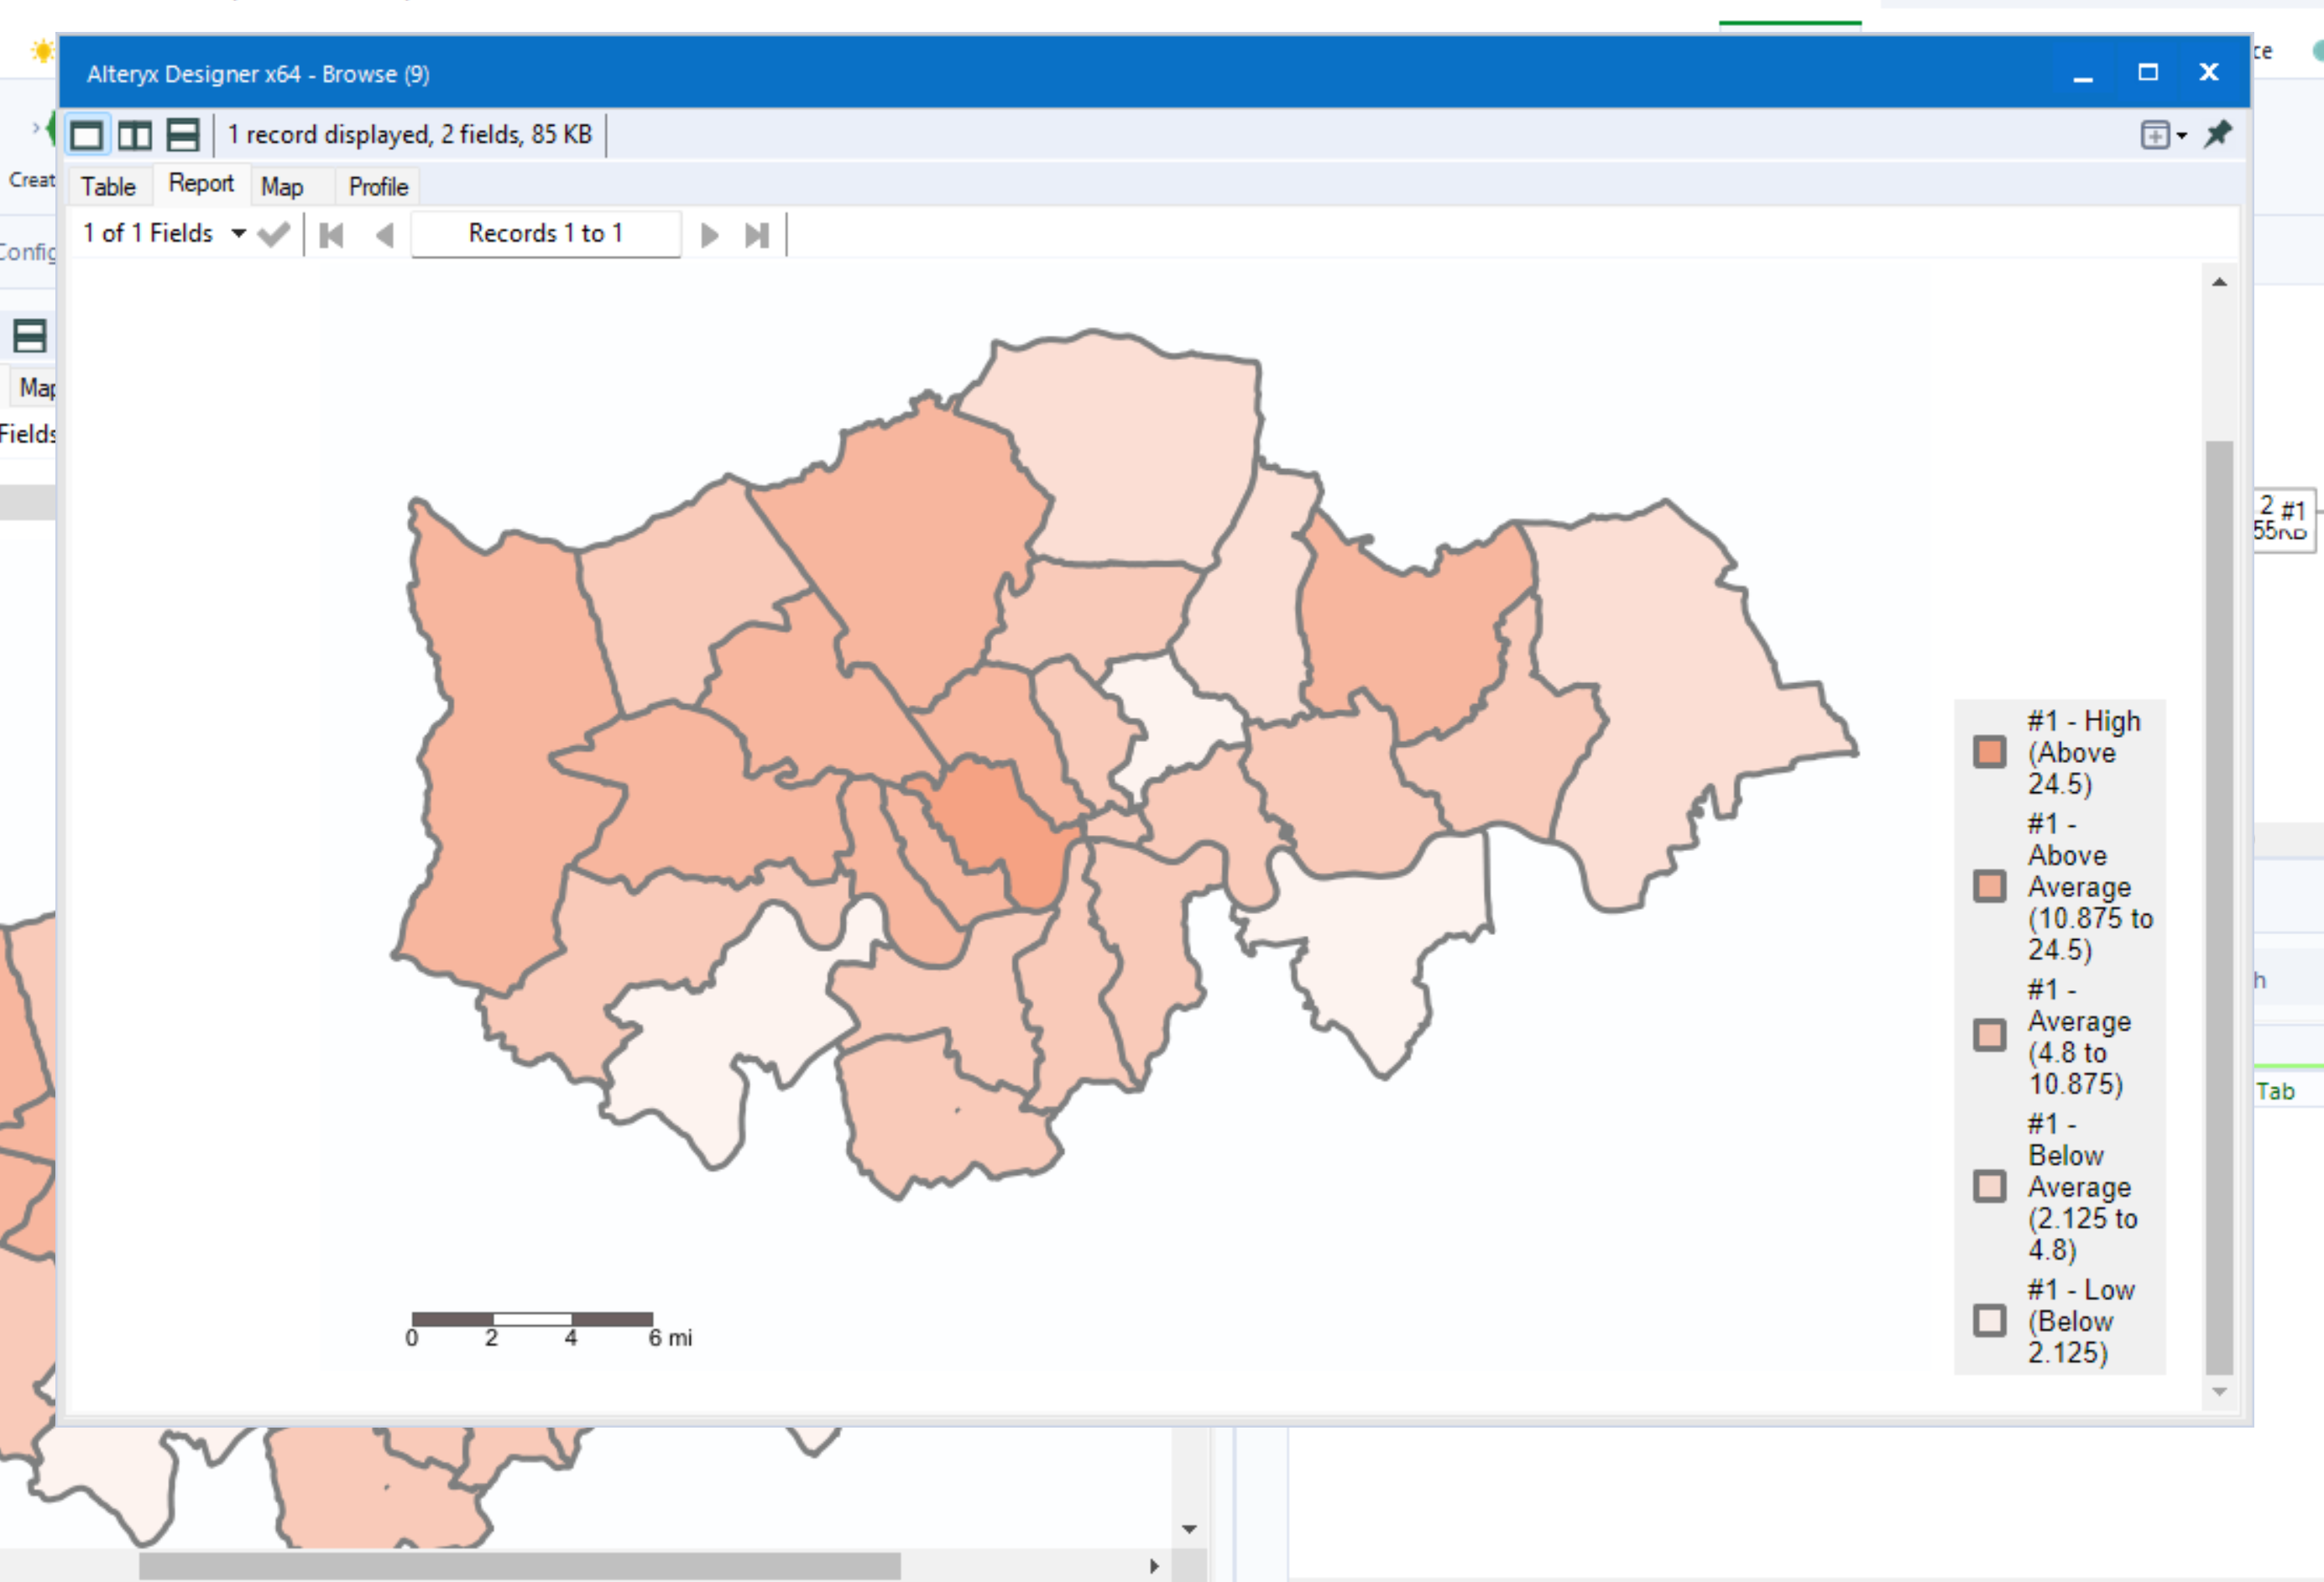Click the previous record arrow
The width and height of the screenshot is (2324, 1582).
tap(384, 234)
